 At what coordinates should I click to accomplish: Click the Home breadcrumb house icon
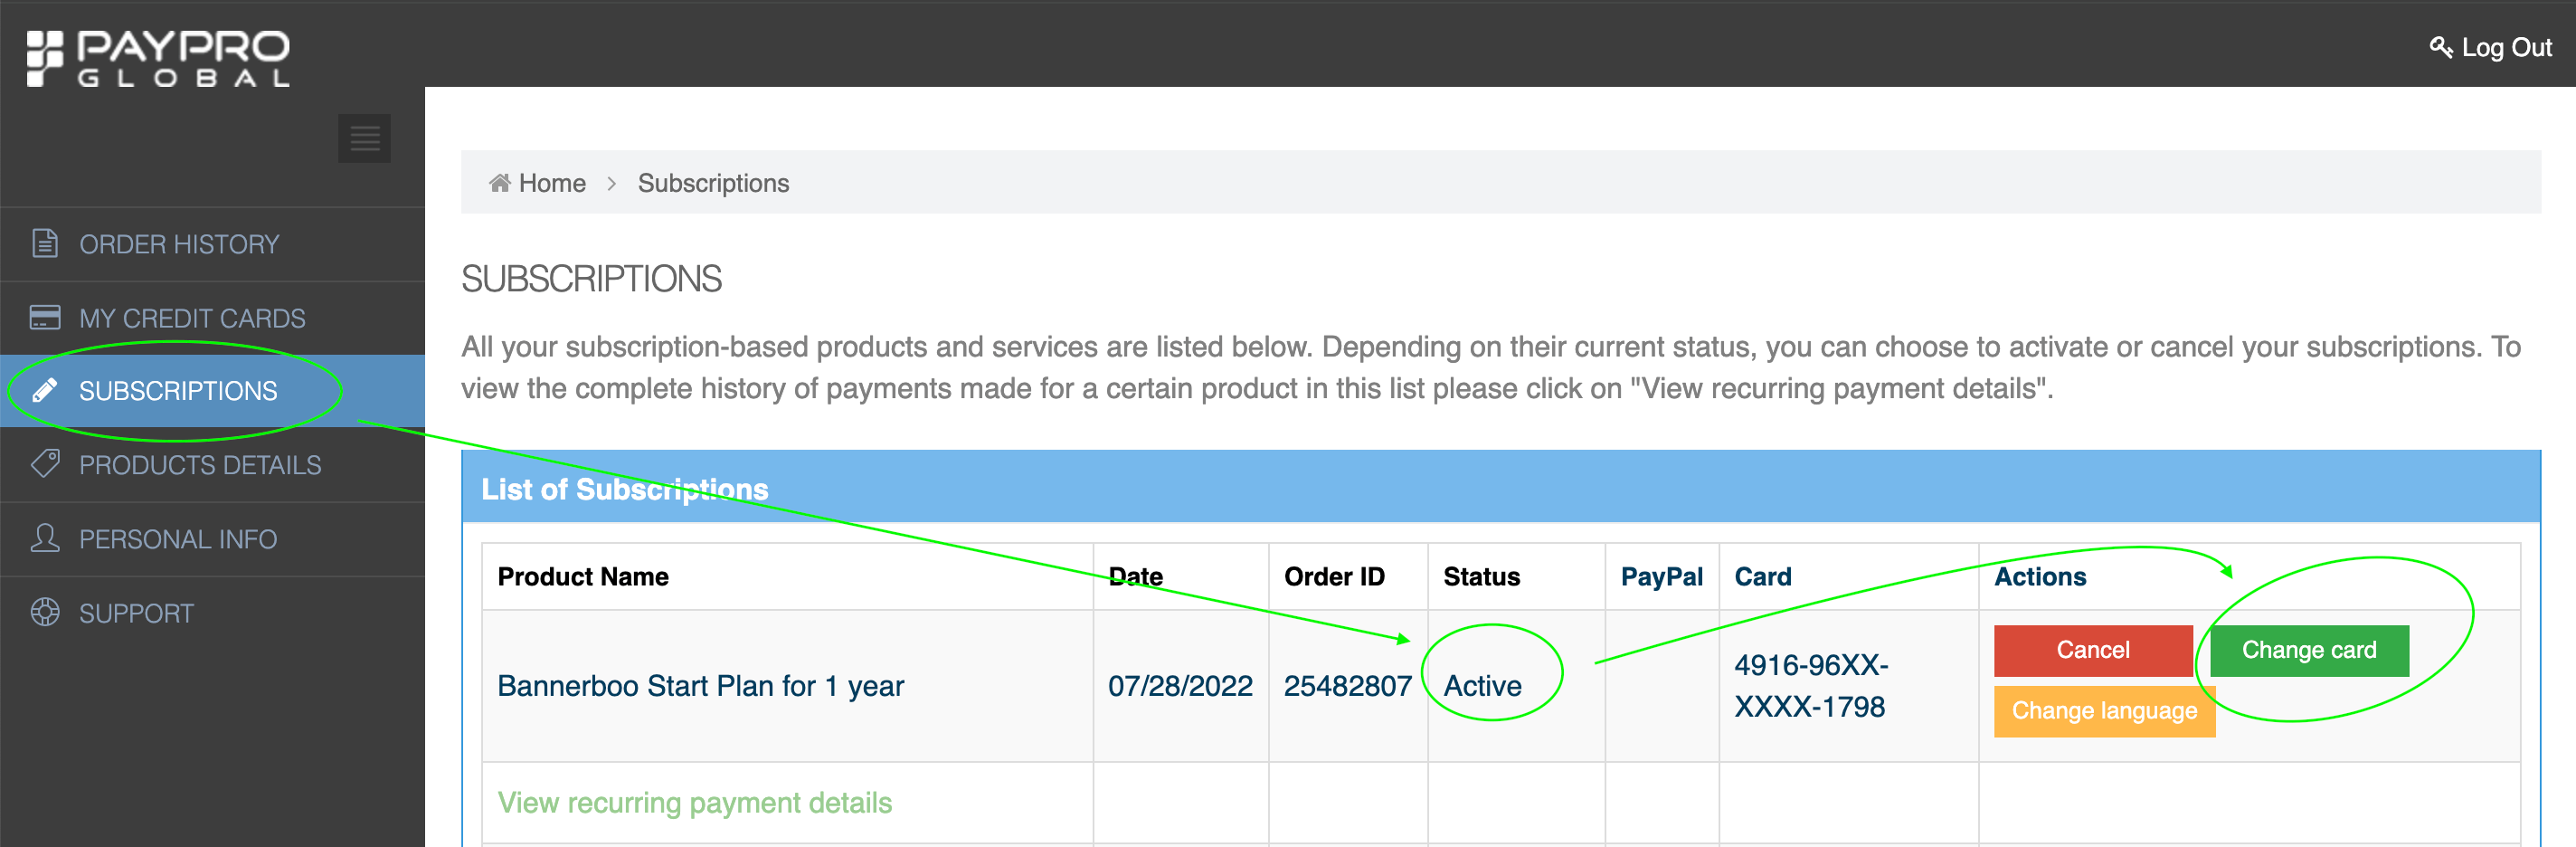[499, 183]
